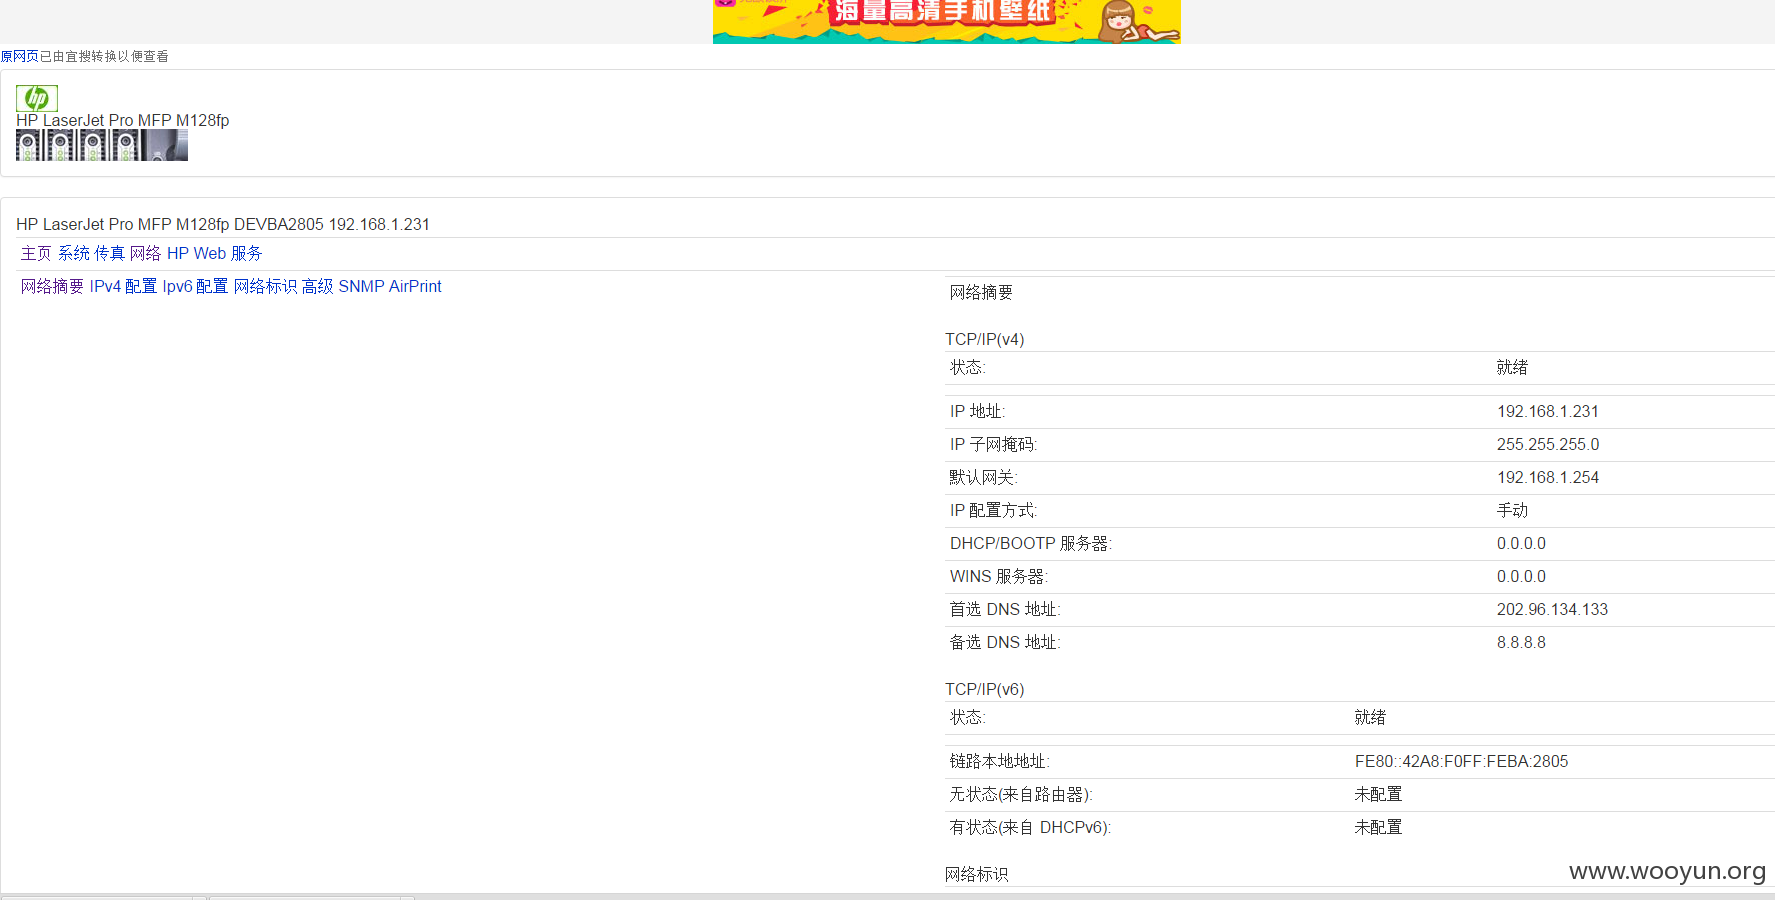The width and height of the screenshot is (1775, 900).
Task: Click the 网络标识 section heading at bottom
Action: (x=977, y=875)
